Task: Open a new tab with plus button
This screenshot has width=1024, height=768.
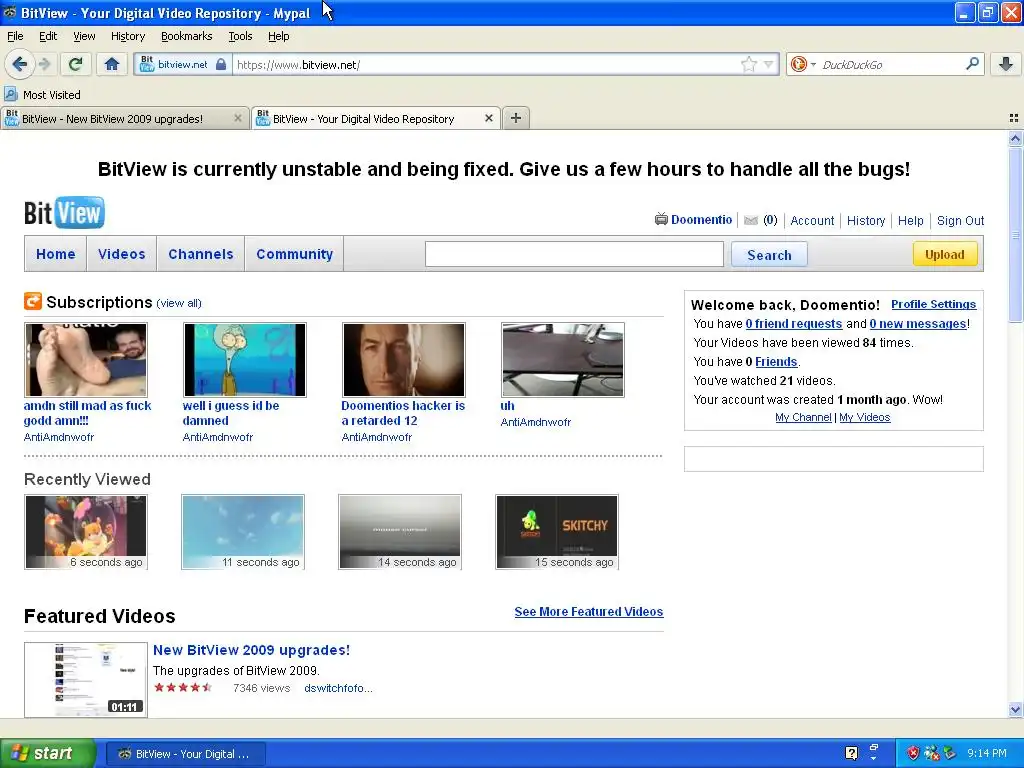Action: pyautogui.click(x=515, y=118)
